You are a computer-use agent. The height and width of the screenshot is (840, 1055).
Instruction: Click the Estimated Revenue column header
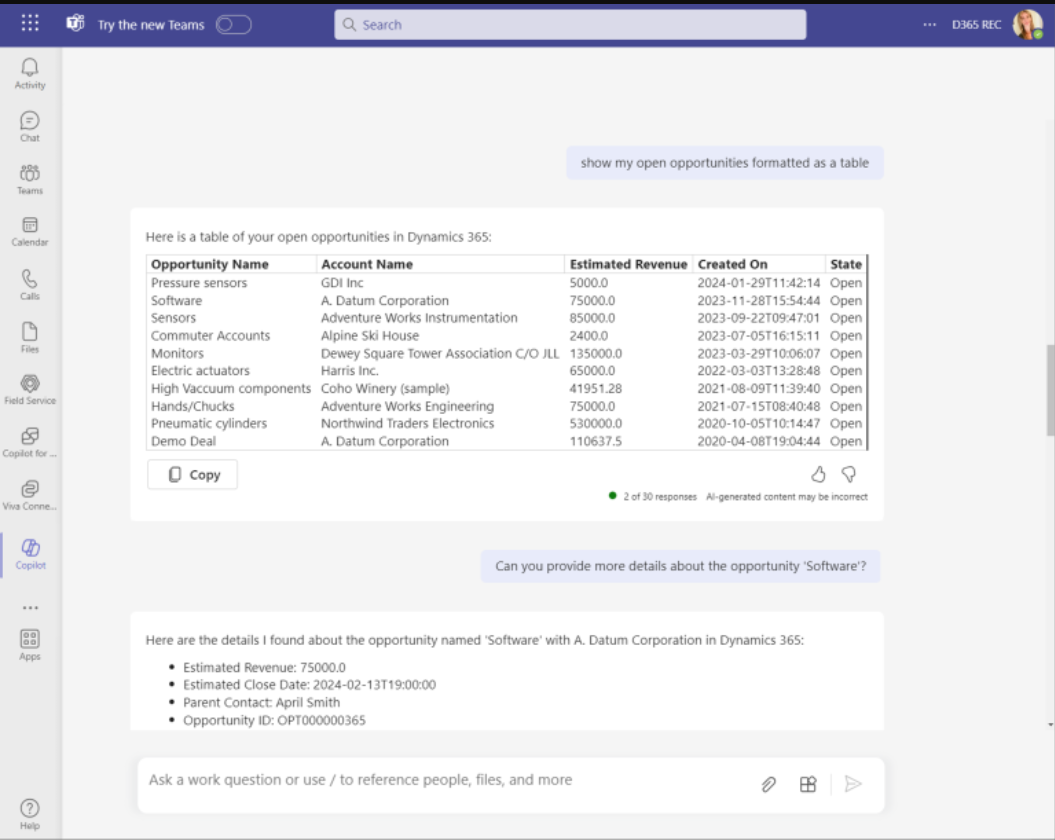click(x=628, y=265)
